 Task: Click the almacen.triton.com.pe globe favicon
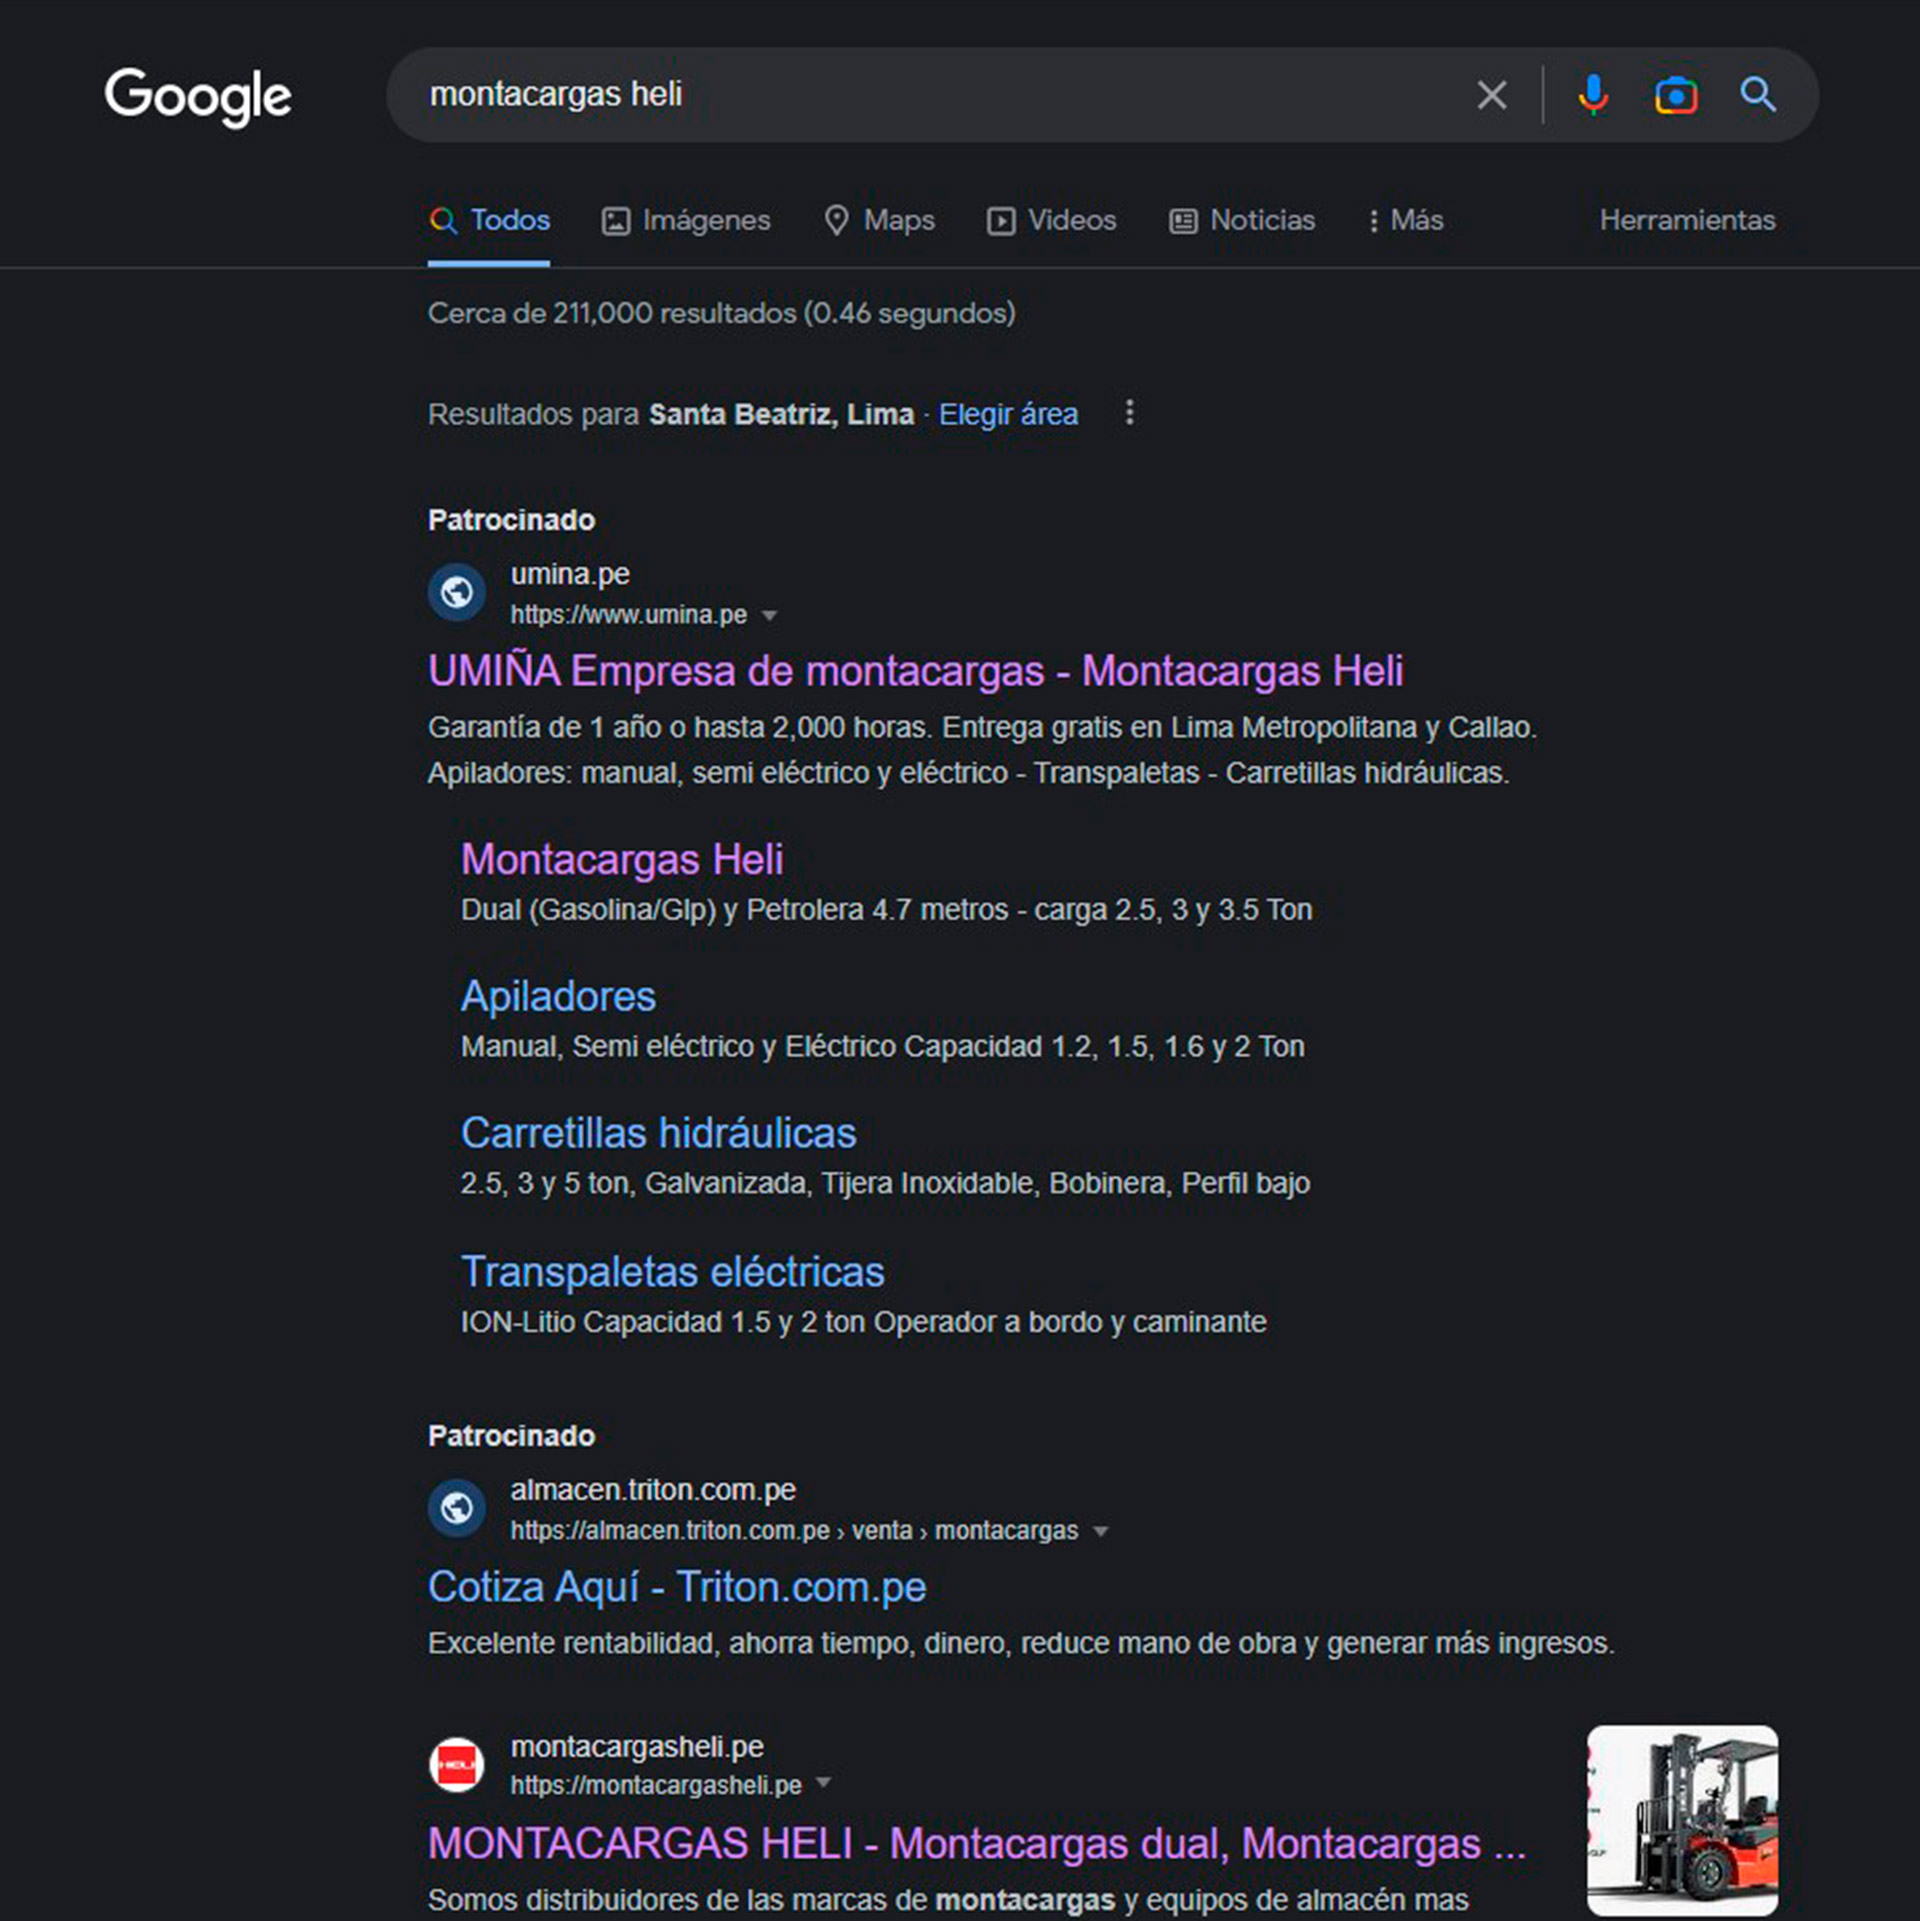[457, 1508]
